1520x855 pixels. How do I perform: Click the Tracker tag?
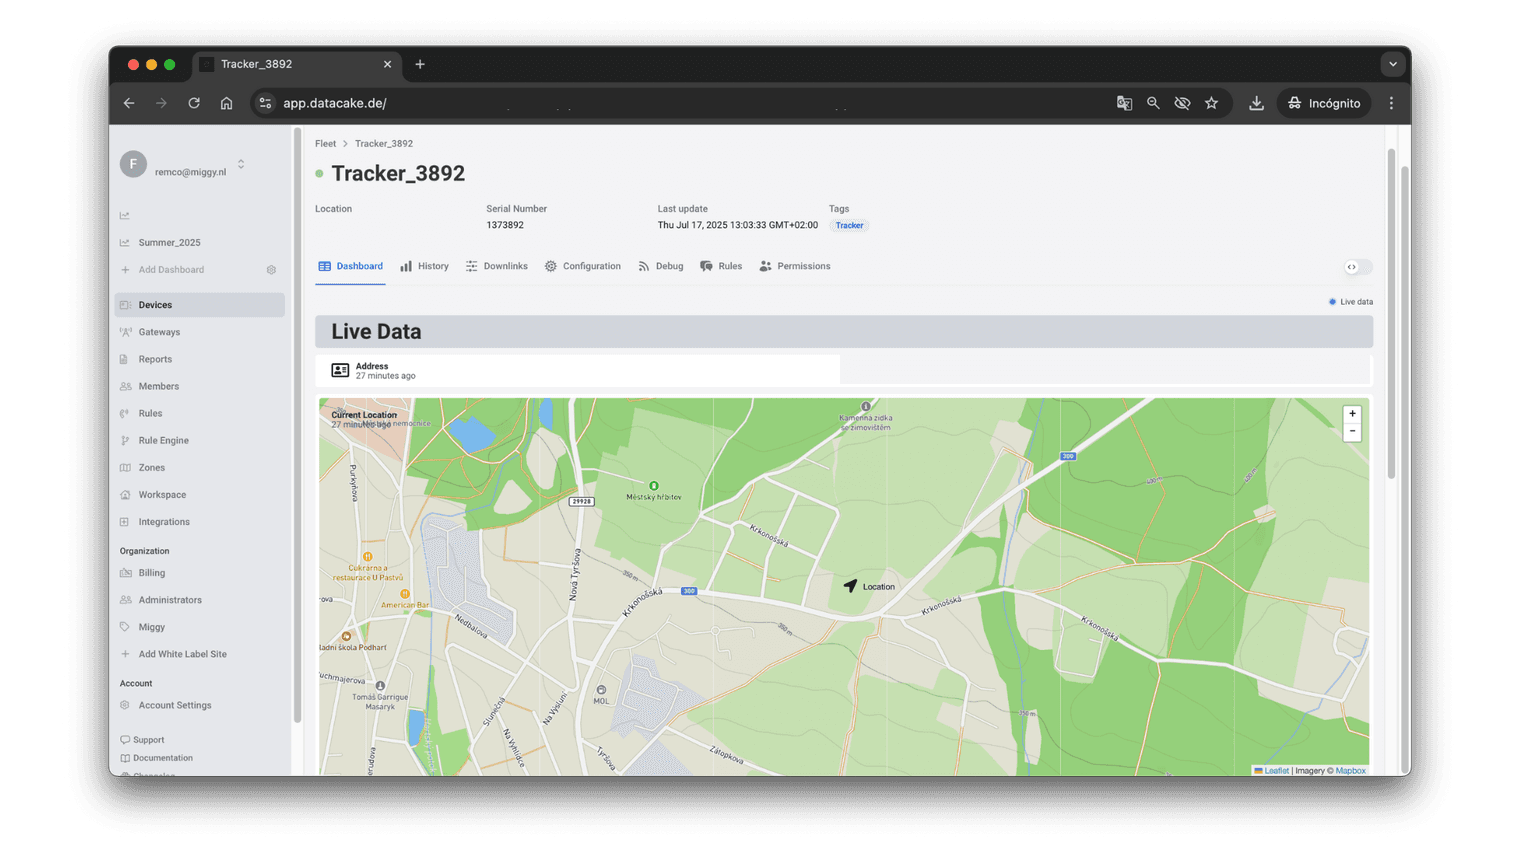coord(849,225)
